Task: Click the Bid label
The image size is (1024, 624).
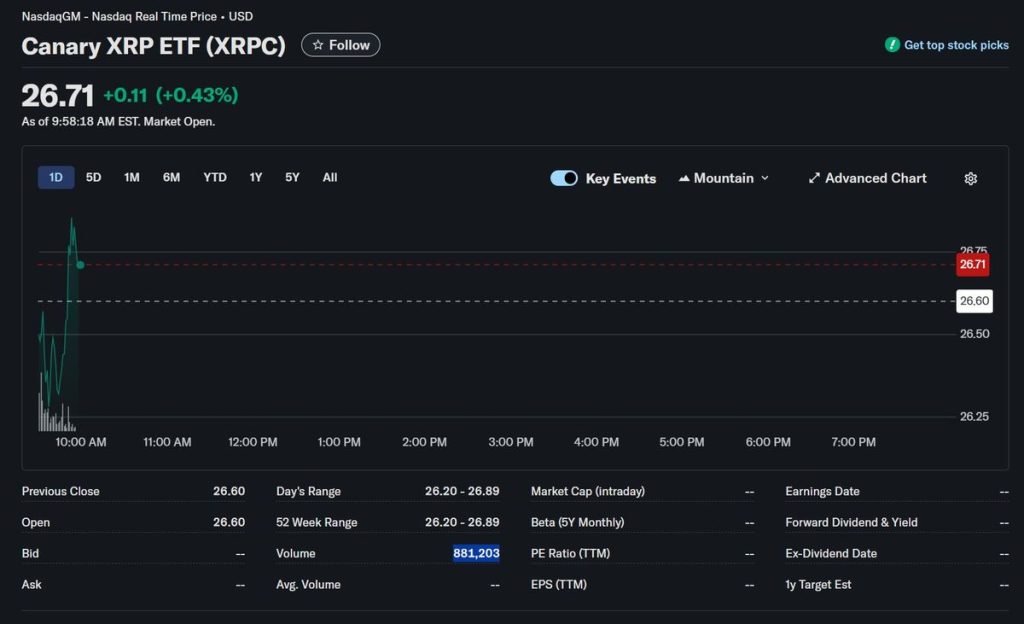Action: [30, 554]
